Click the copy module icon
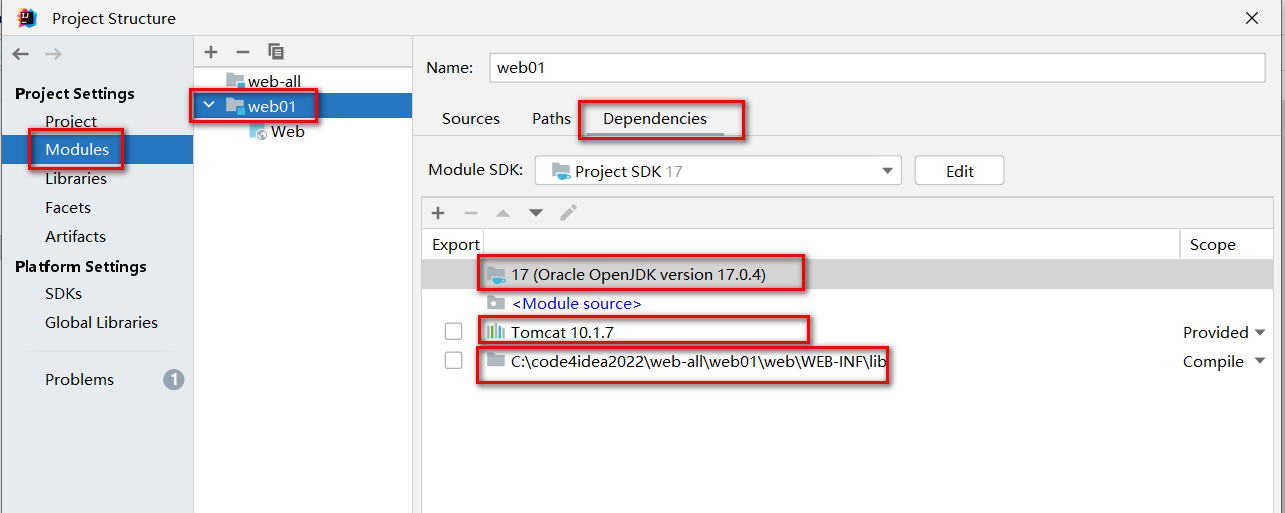This screenshot has height=513, width=1285. (276, 52)
